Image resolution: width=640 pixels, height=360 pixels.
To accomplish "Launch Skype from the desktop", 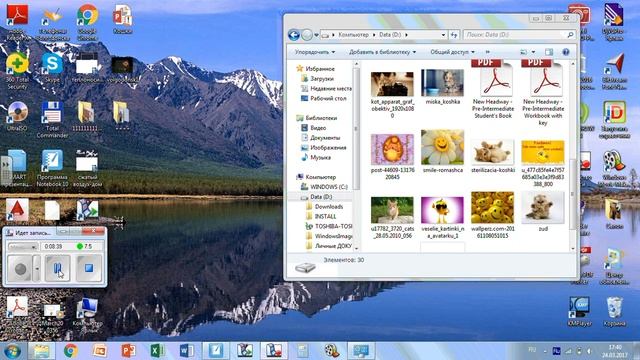I will pos(52,67).
